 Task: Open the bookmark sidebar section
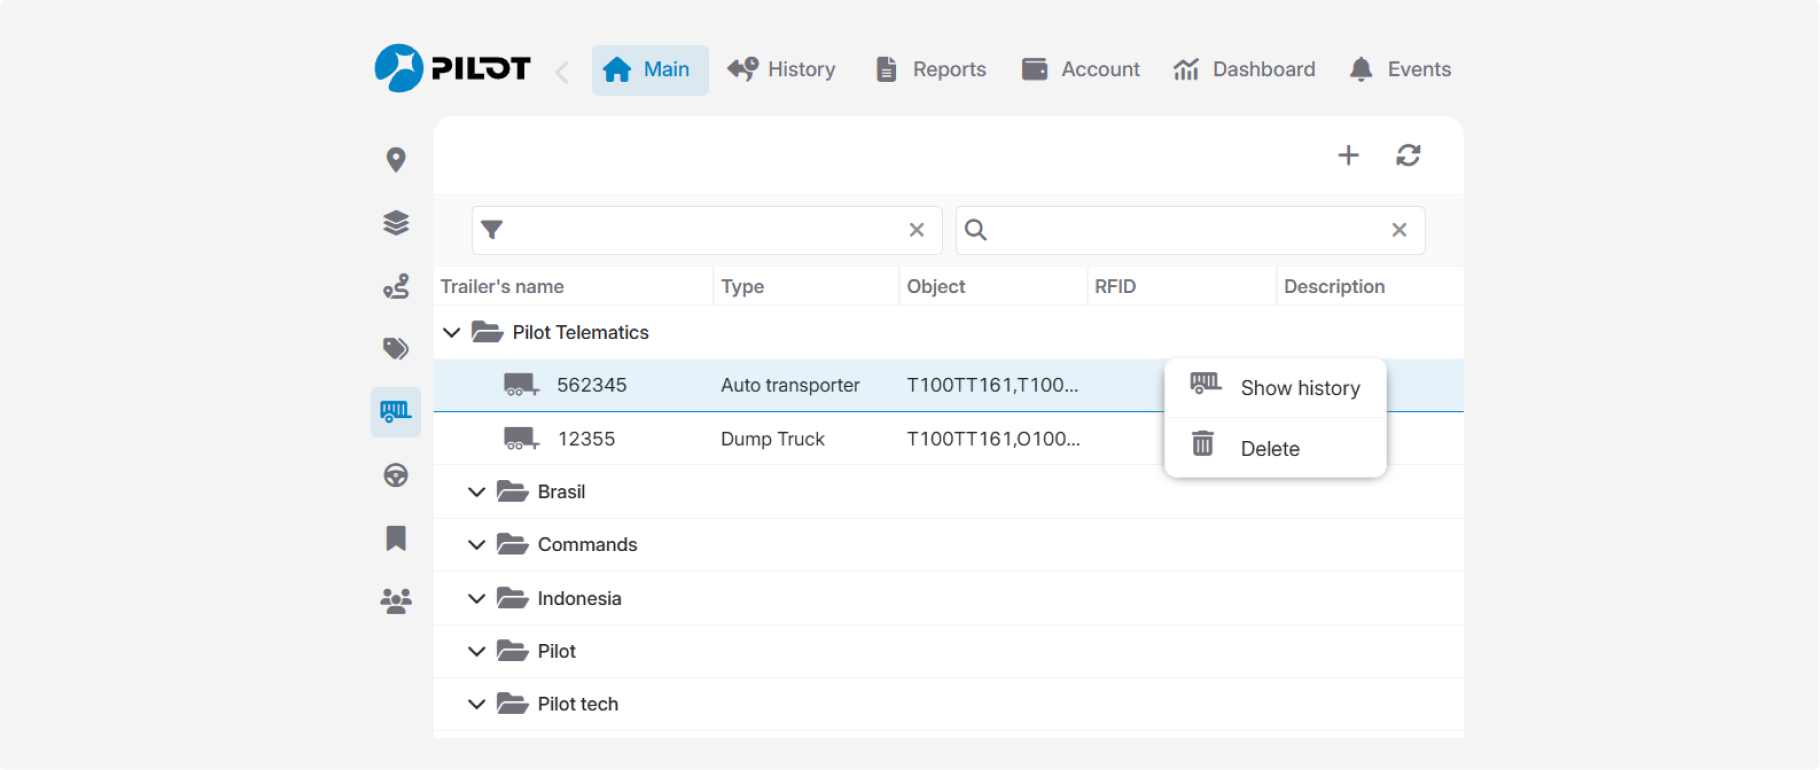pos(396,538)
